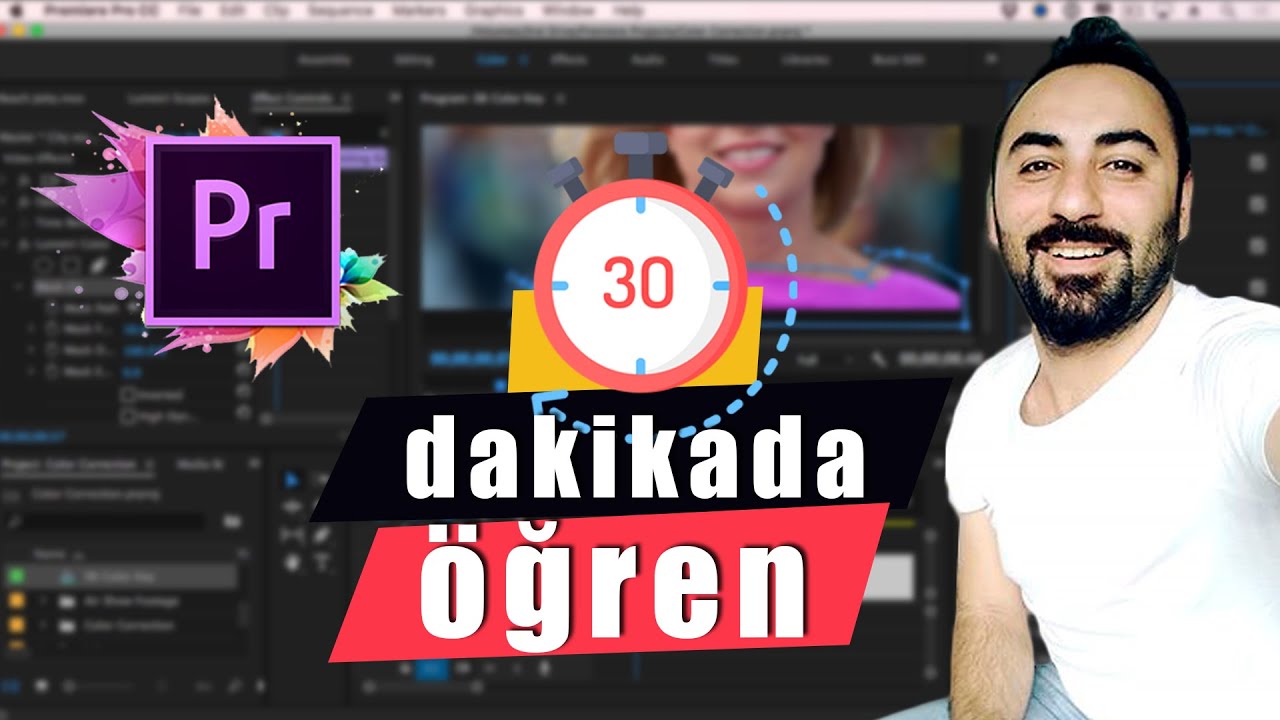Switch to the Color workspace
The image size is (1280, 720).
pos(490,60)
